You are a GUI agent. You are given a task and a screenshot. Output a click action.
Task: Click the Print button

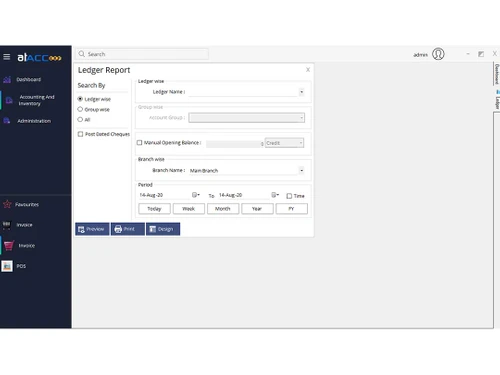coord(128,229)
